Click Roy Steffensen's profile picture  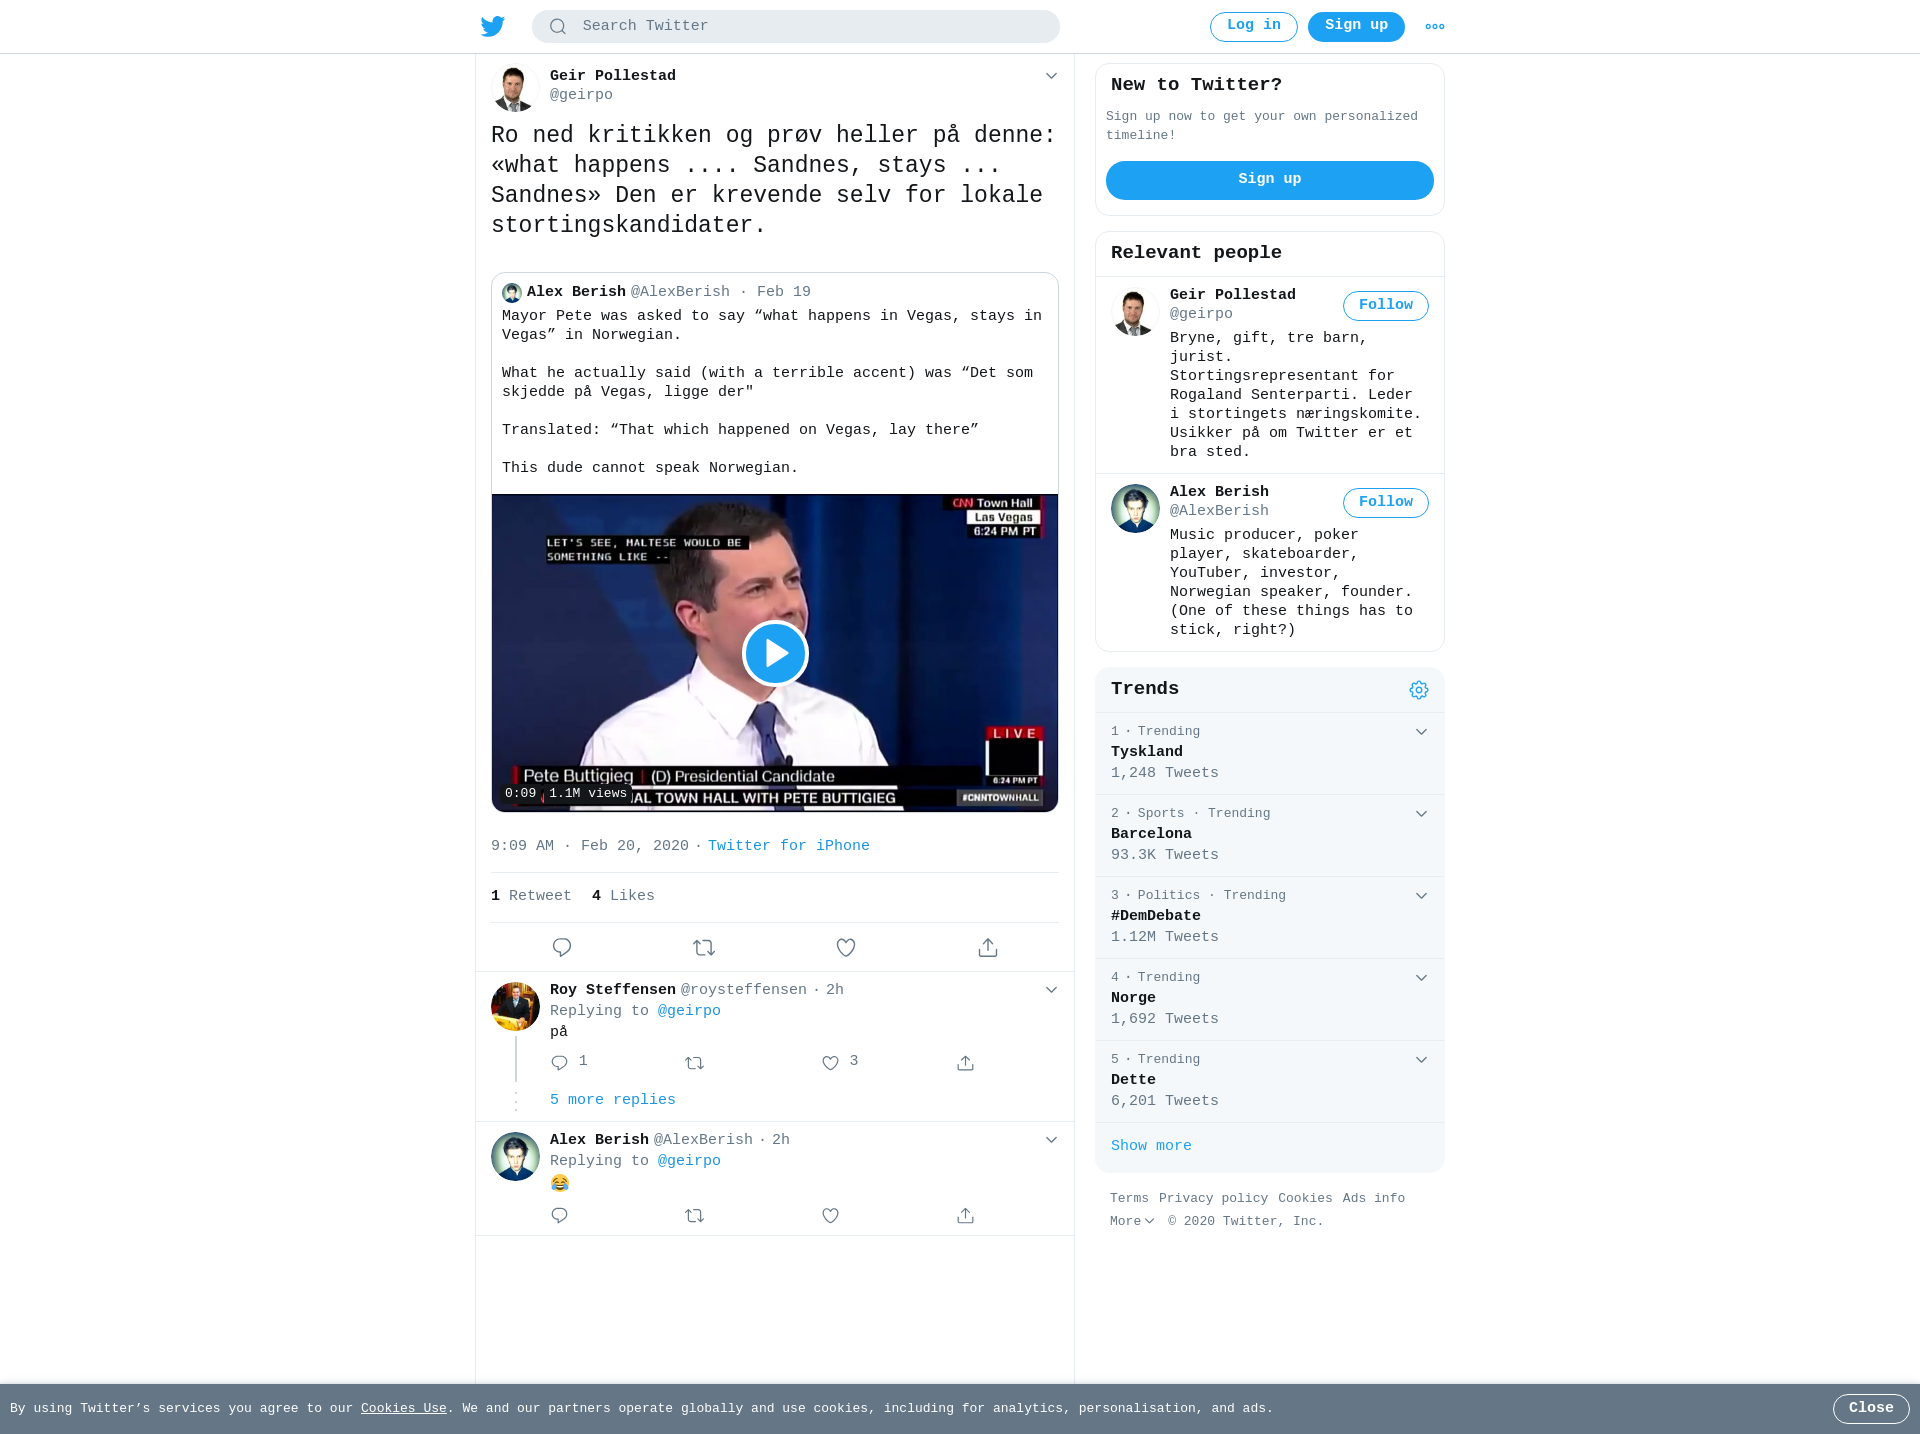click(515, 1006)
